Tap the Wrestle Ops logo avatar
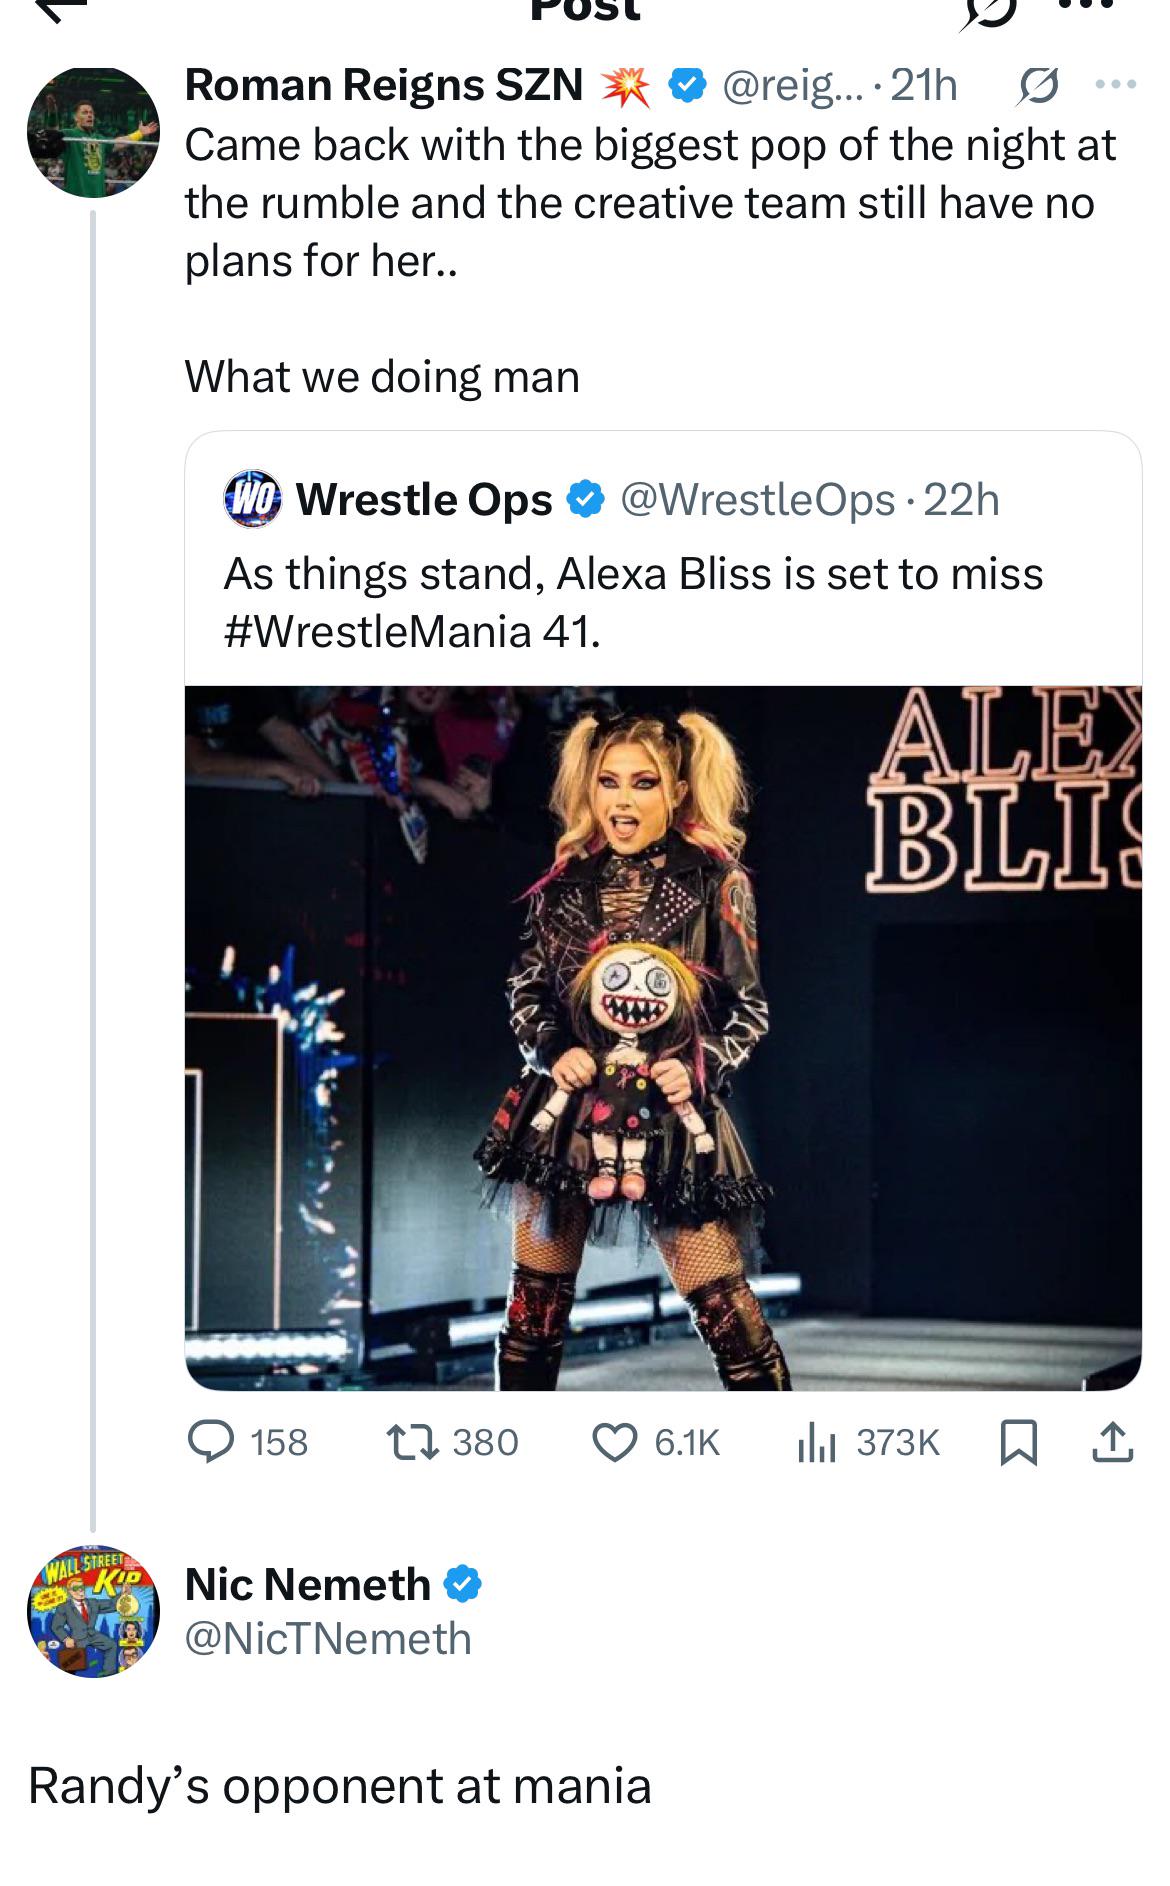1170x1886 pixels. pyautogui.click(x=253, y=498)
